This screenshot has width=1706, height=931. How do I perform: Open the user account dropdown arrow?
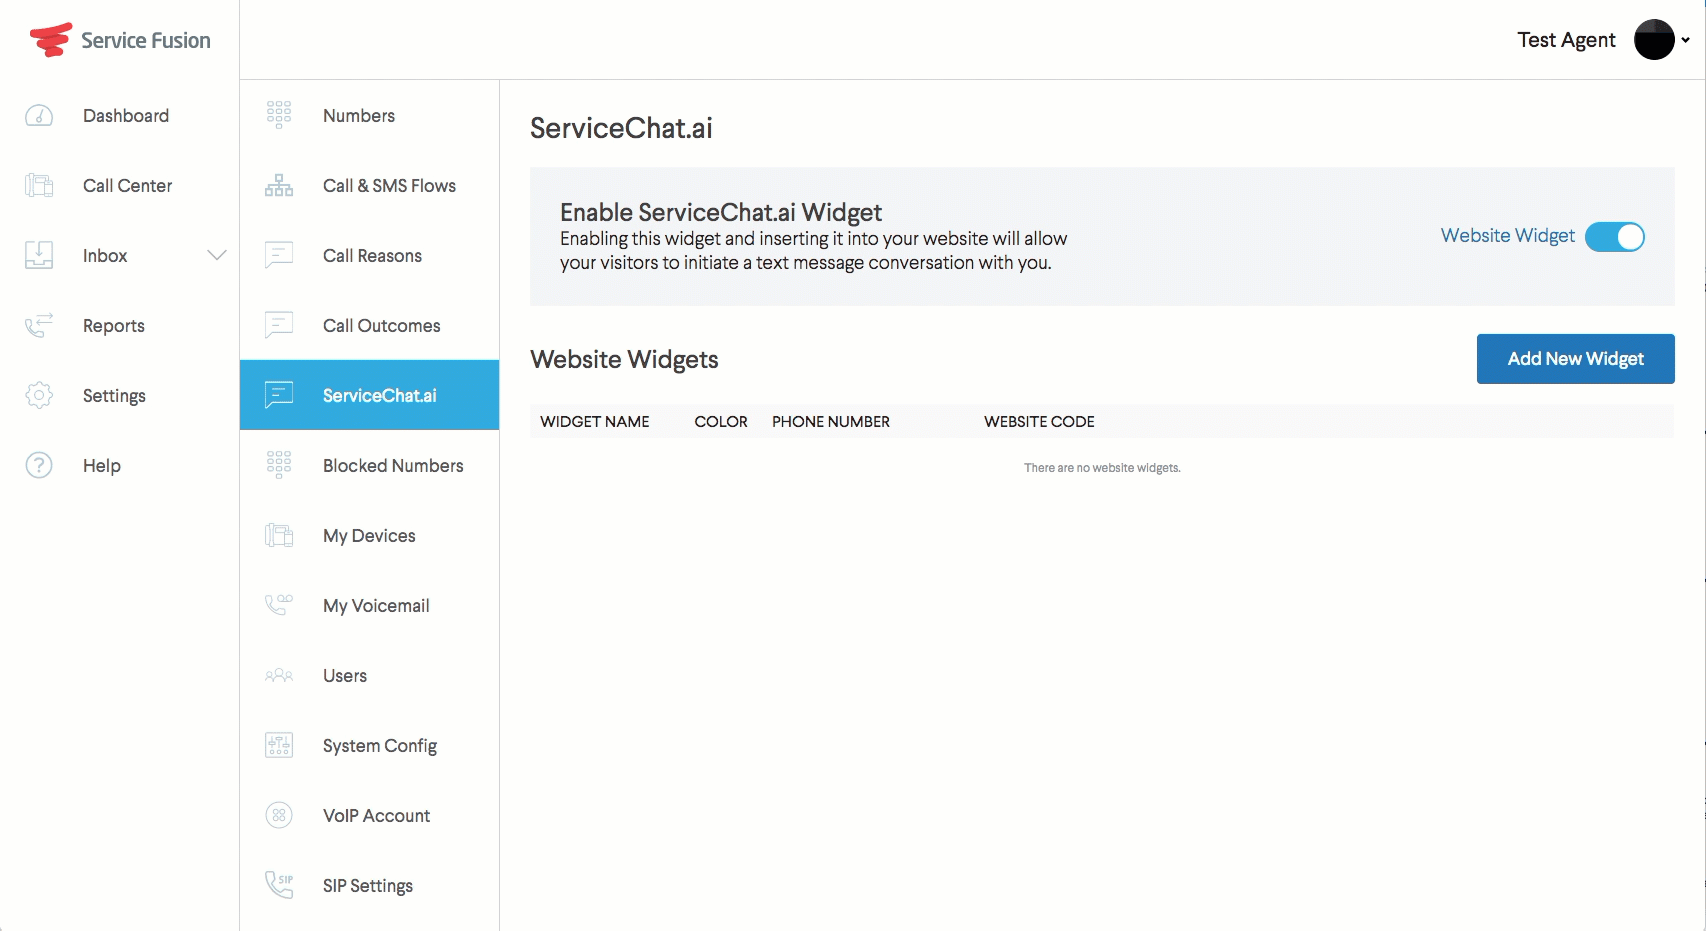click(1686, 40)
